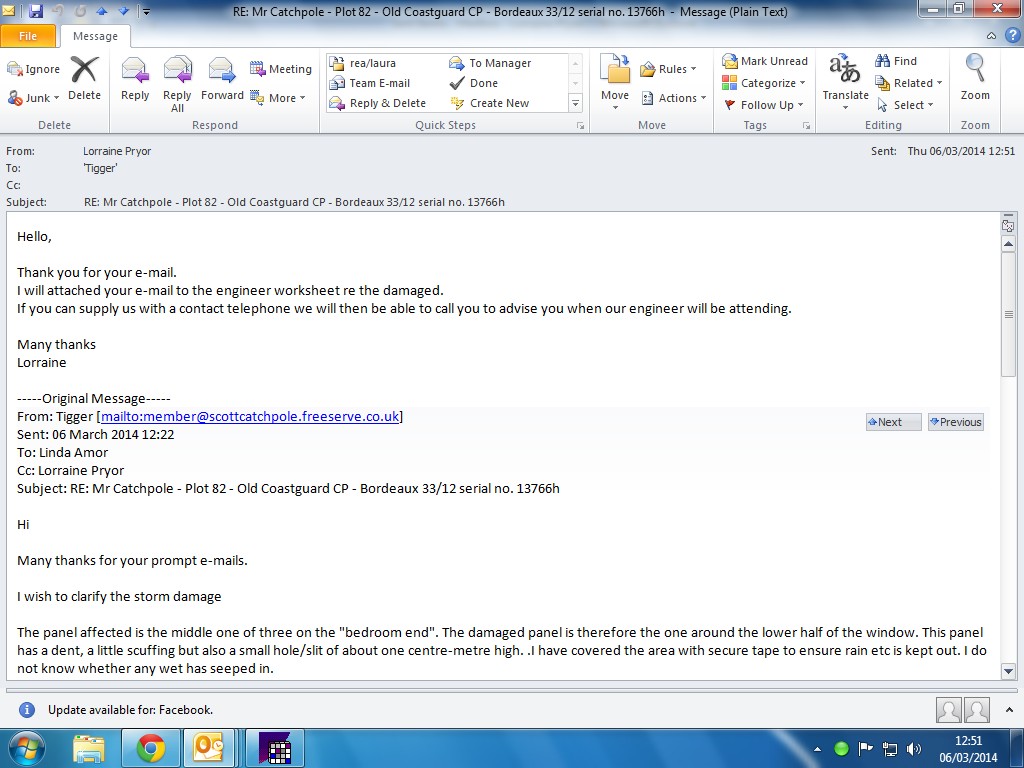
Task: Save the message via quick access toolbar
Action: pos(35,11)
